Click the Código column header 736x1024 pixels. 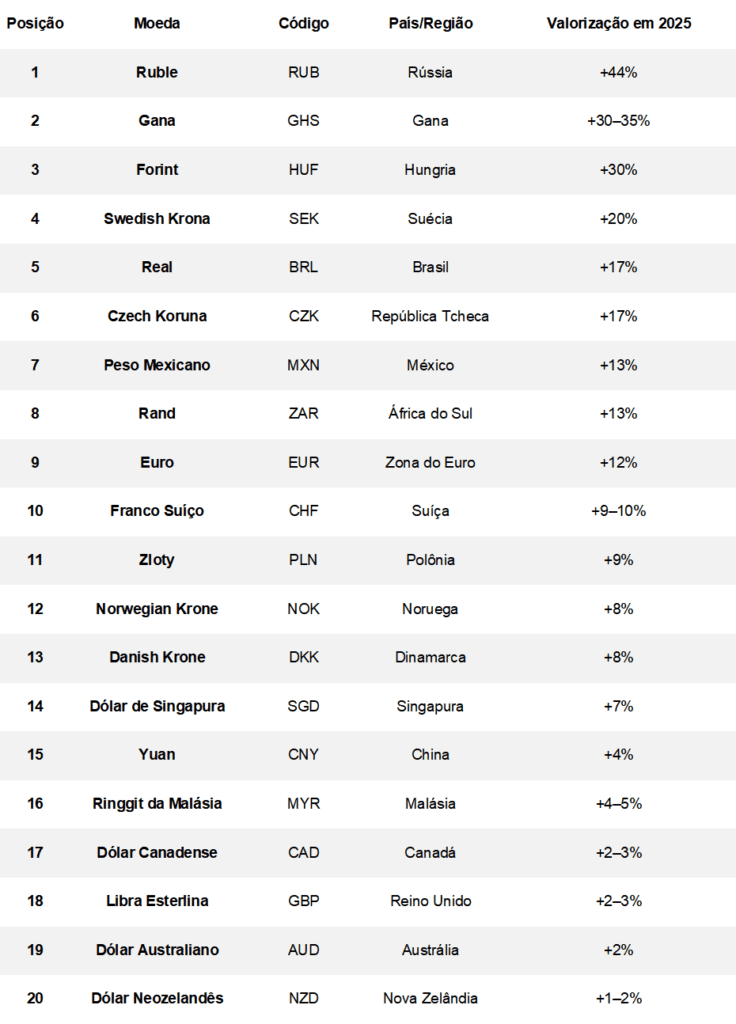coord(303,23)
